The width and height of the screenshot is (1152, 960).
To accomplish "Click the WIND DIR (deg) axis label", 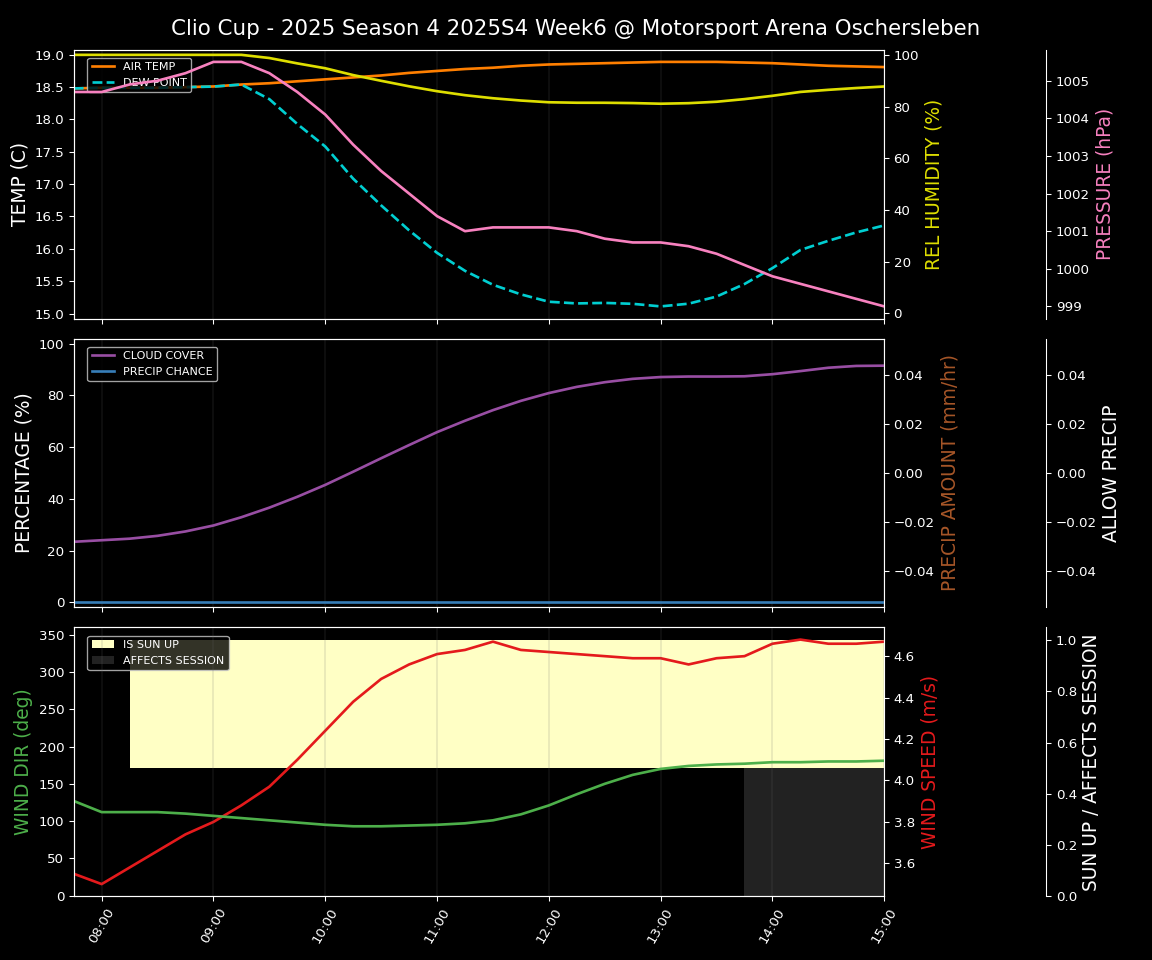I will 22,762.
